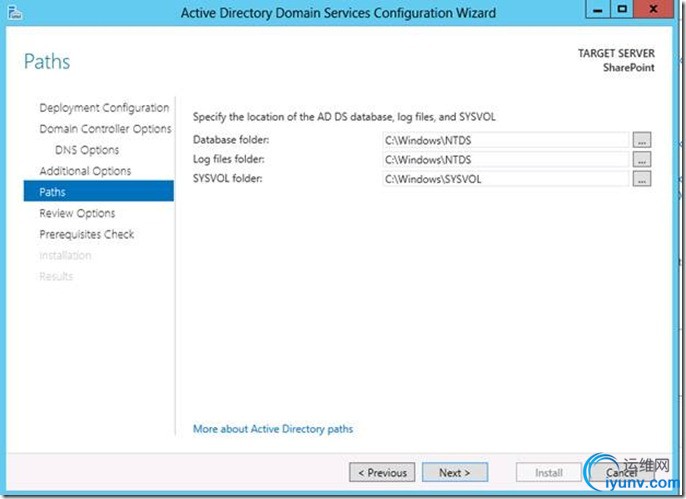Open the DNS Options step
The height and width of the screenshot is (499, 686).
(x=87, y=150)
